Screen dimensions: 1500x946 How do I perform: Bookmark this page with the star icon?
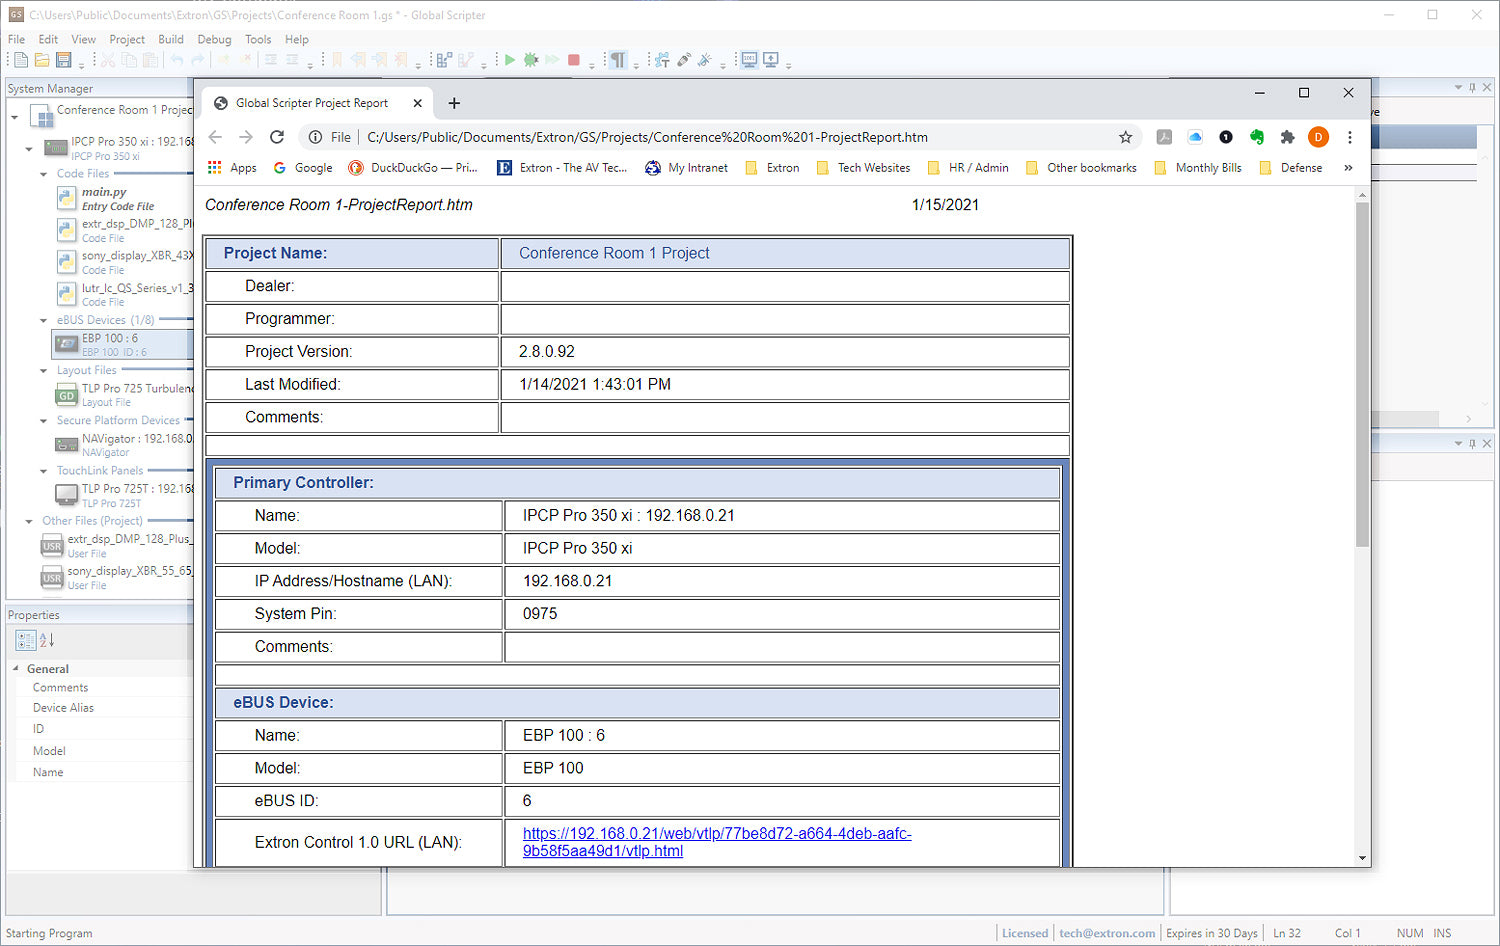click(1126, 137)
